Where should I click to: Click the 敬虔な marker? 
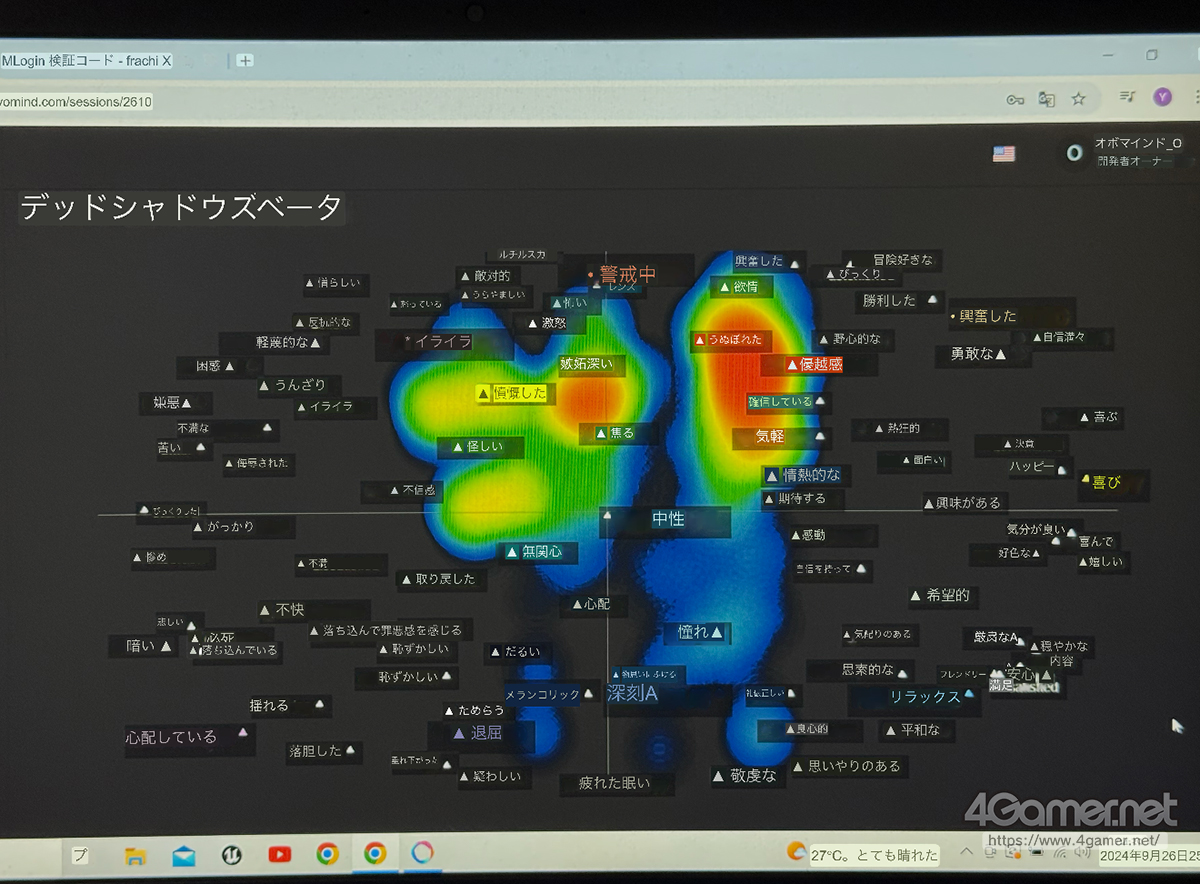(x=745, y=775)
